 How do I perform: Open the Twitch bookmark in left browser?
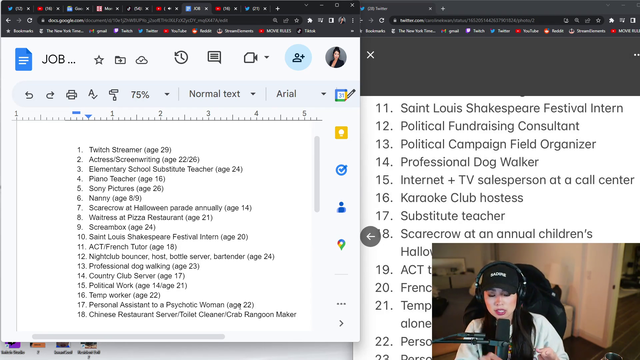pos(123,31)
